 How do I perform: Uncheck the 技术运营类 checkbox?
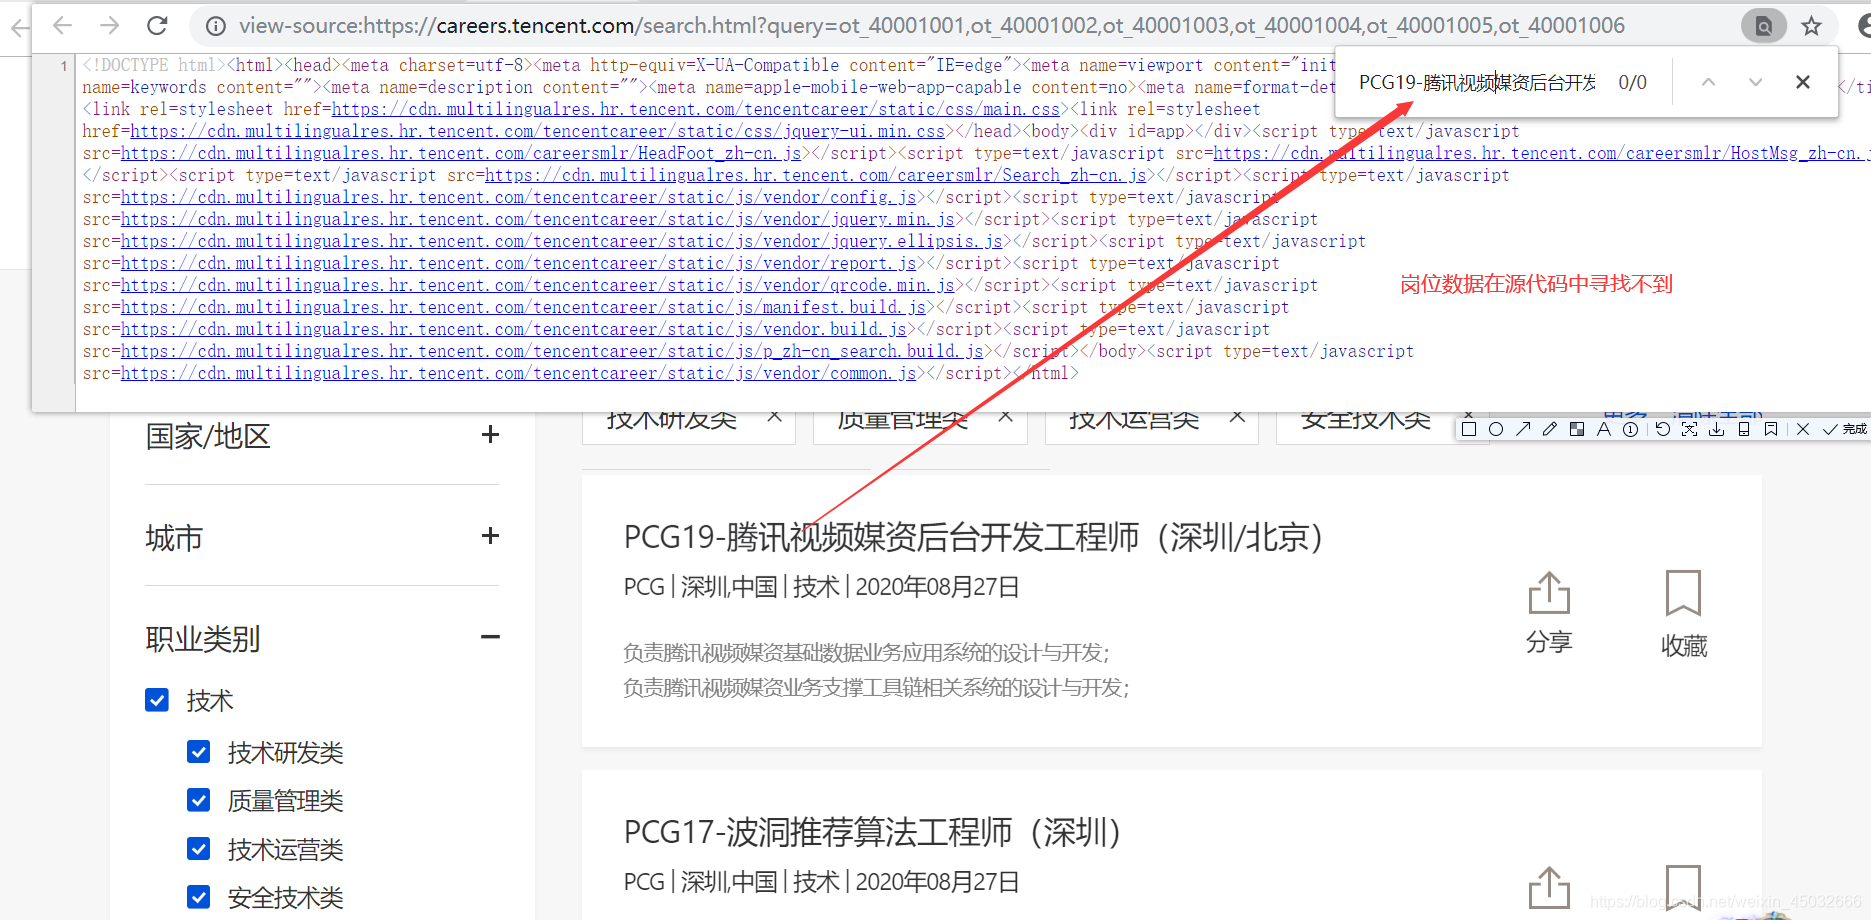[199, 848]
